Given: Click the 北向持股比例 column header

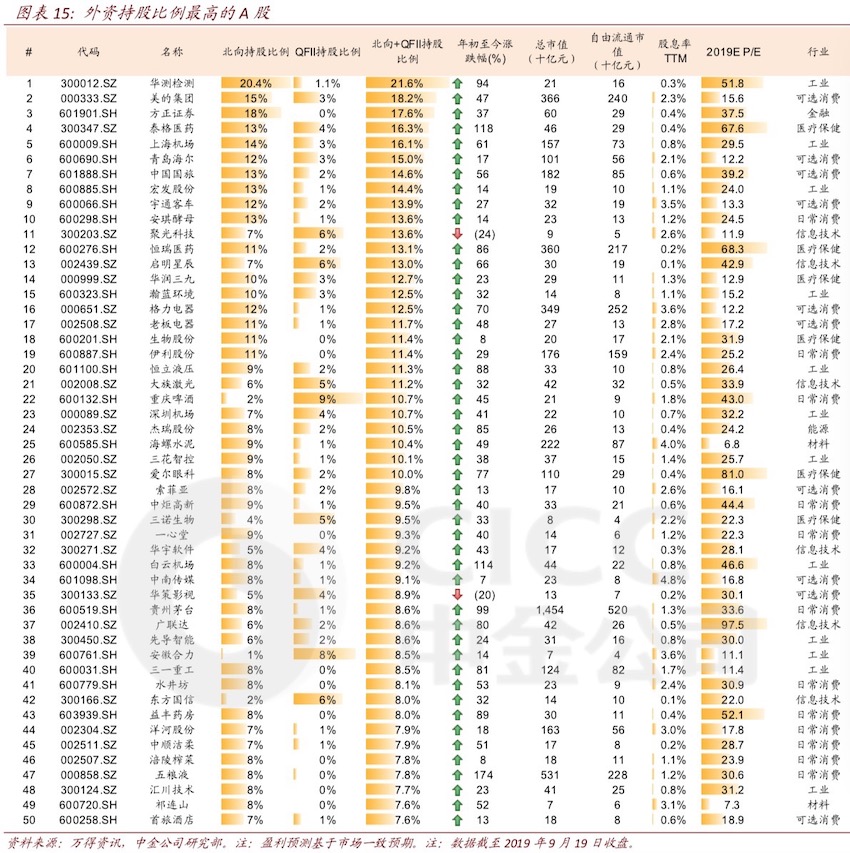Looking at the screenshot, I should pos(255,52).
